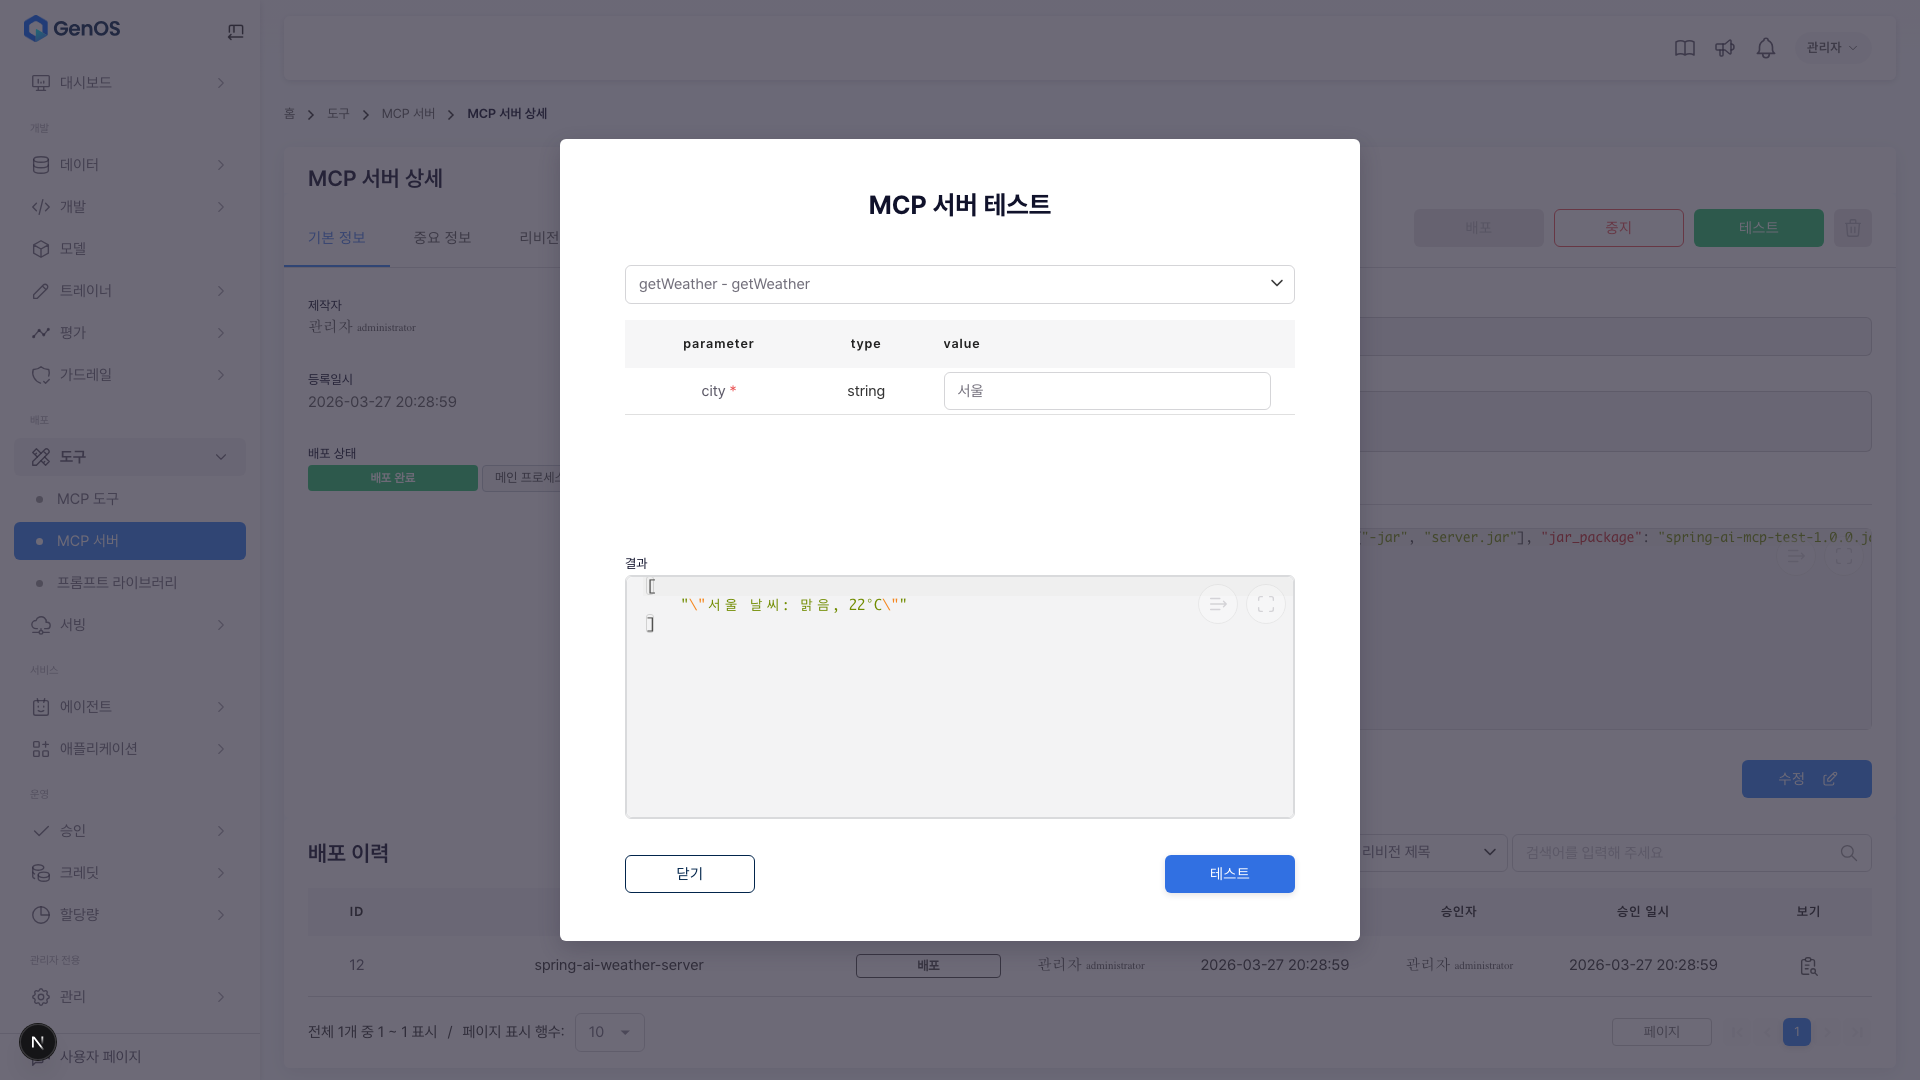Click the city value input field
1920x1080 pixels.
pos(1107,391)
